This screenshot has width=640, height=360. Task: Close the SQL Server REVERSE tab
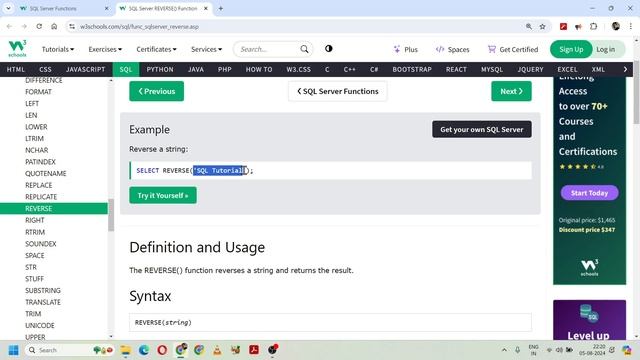point(206,8)
